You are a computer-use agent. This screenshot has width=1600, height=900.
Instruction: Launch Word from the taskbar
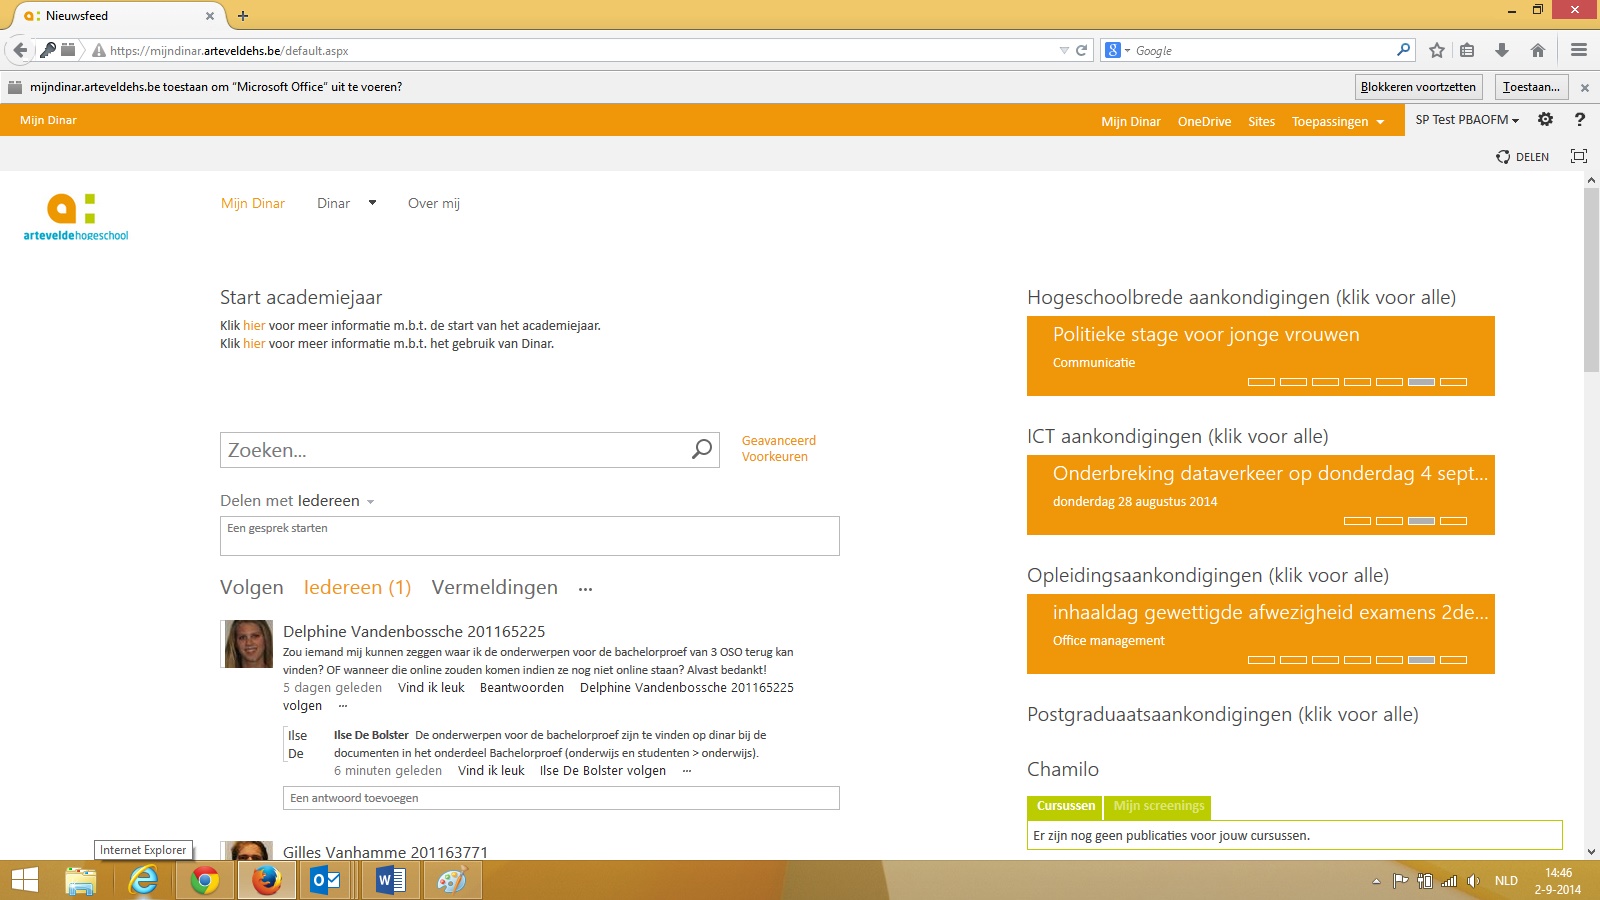390,880
